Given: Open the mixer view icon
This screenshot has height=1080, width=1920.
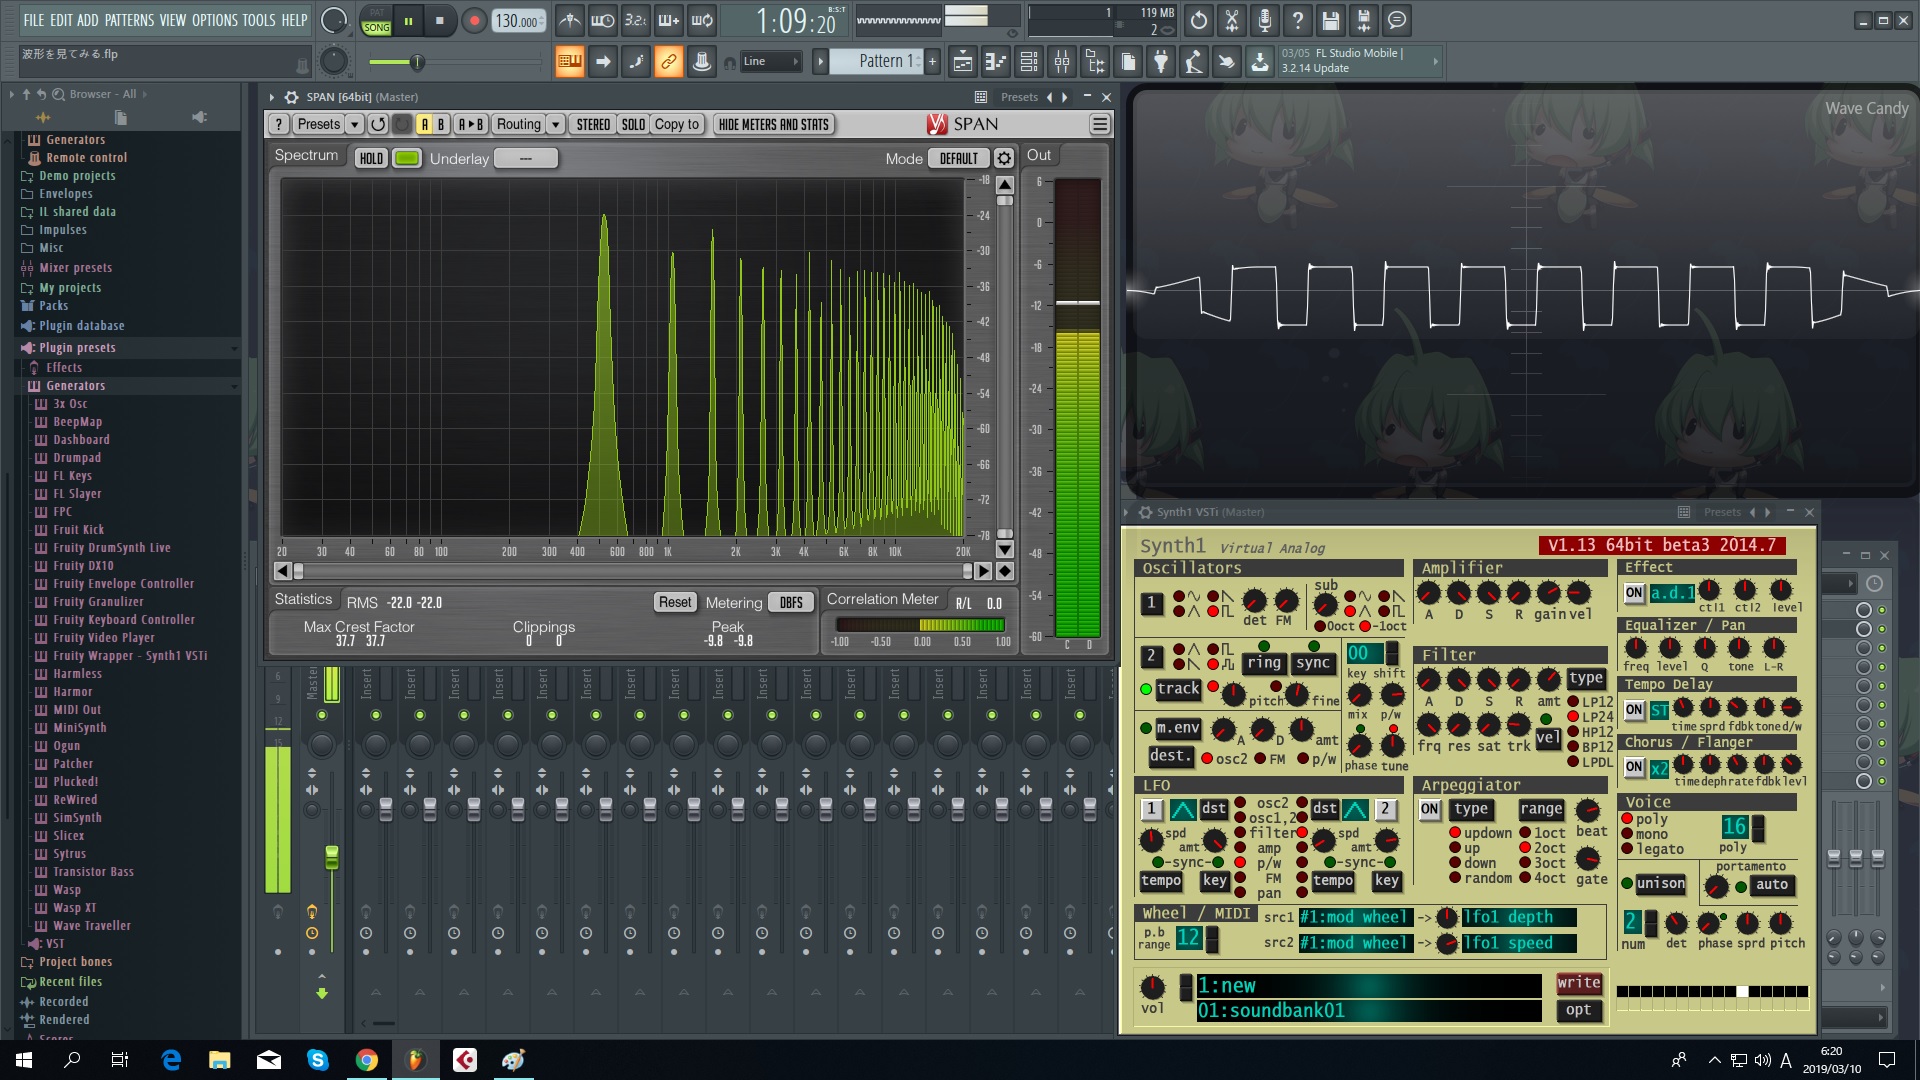Looking at the screenshot, I should coord(1062,62).
